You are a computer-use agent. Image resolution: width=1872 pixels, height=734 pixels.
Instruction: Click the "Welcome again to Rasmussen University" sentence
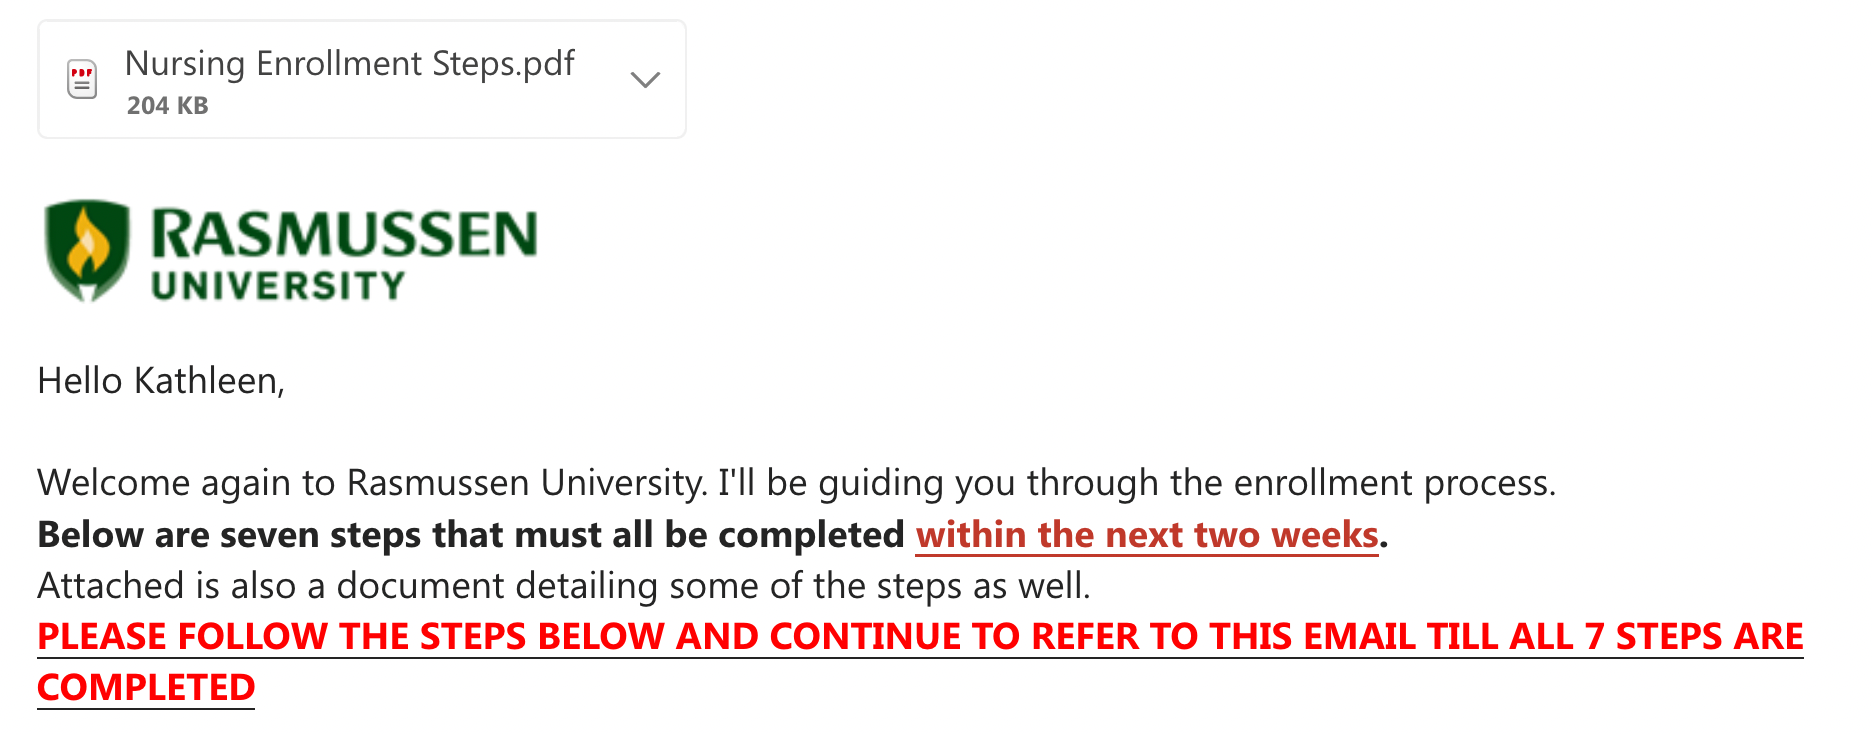pos(372,483)
